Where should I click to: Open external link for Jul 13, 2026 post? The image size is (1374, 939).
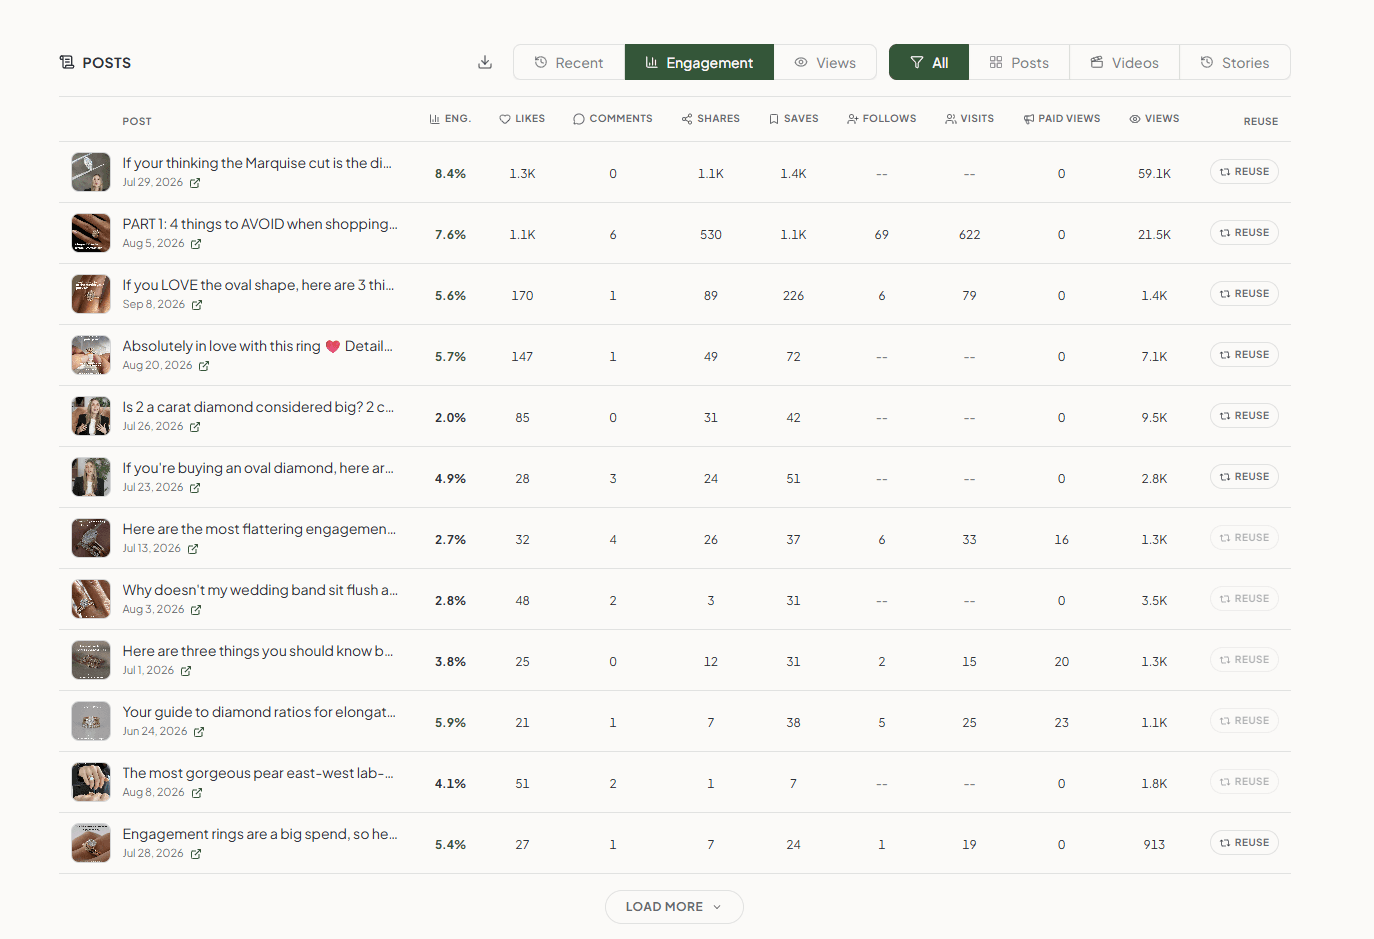click(x=193, y=549)
